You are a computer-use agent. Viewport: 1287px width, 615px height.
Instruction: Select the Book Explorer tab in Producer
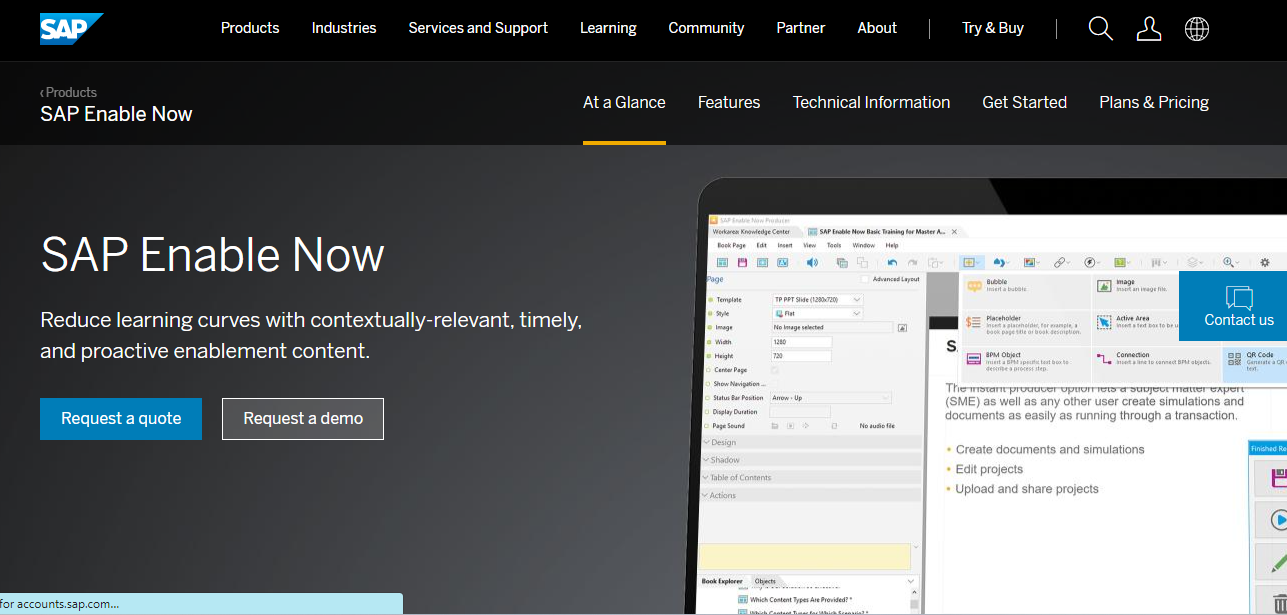tap(722, 581)
